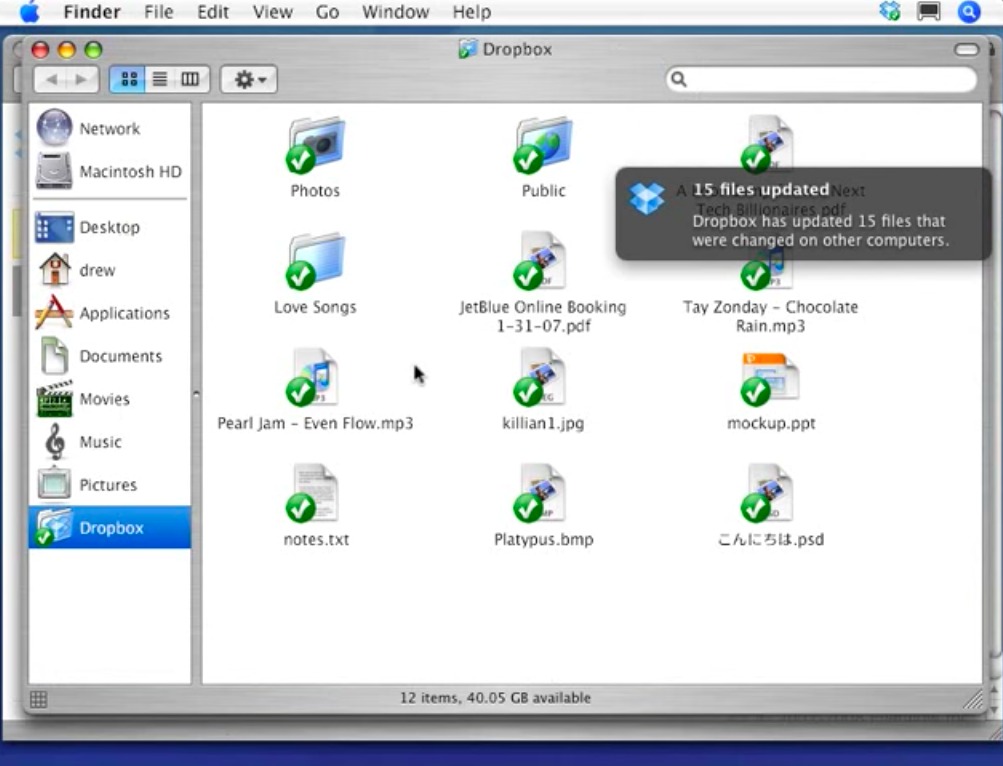The height and width of the screenshot is (766, 1003).
Task: Open the Apple menu
Action: 29,12
